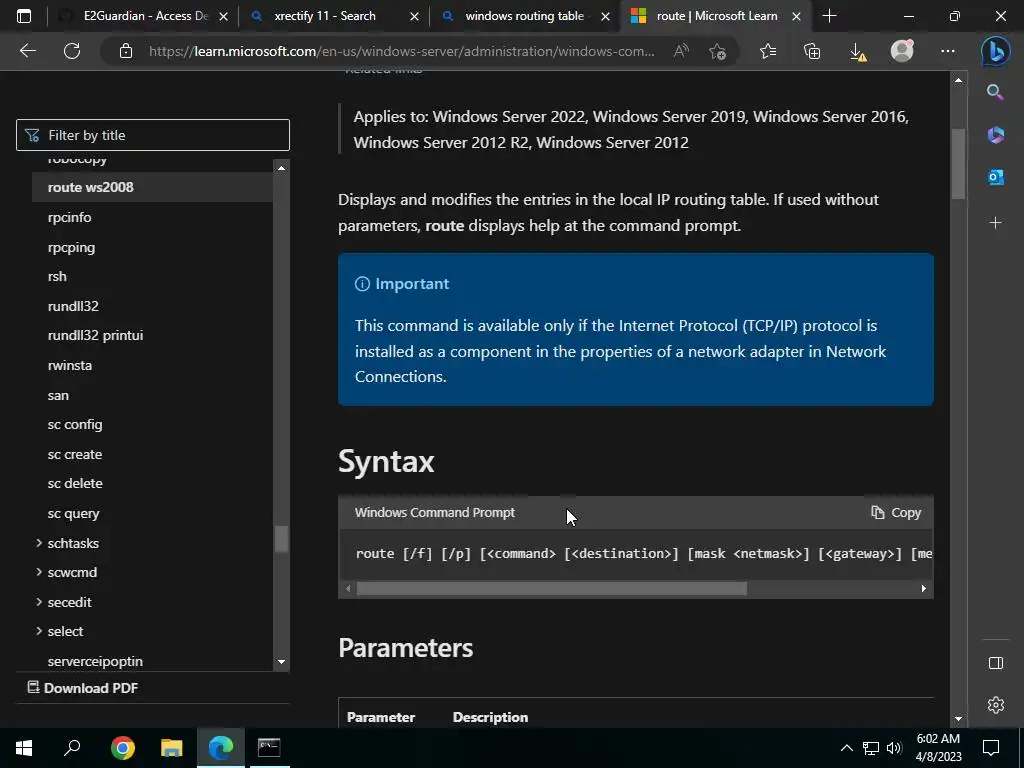Image resolution: width=1024 pixels, height=768 pixels.
Task: Open rundll32 printui article
Action: pyautogui.click(x=95, y=336)
